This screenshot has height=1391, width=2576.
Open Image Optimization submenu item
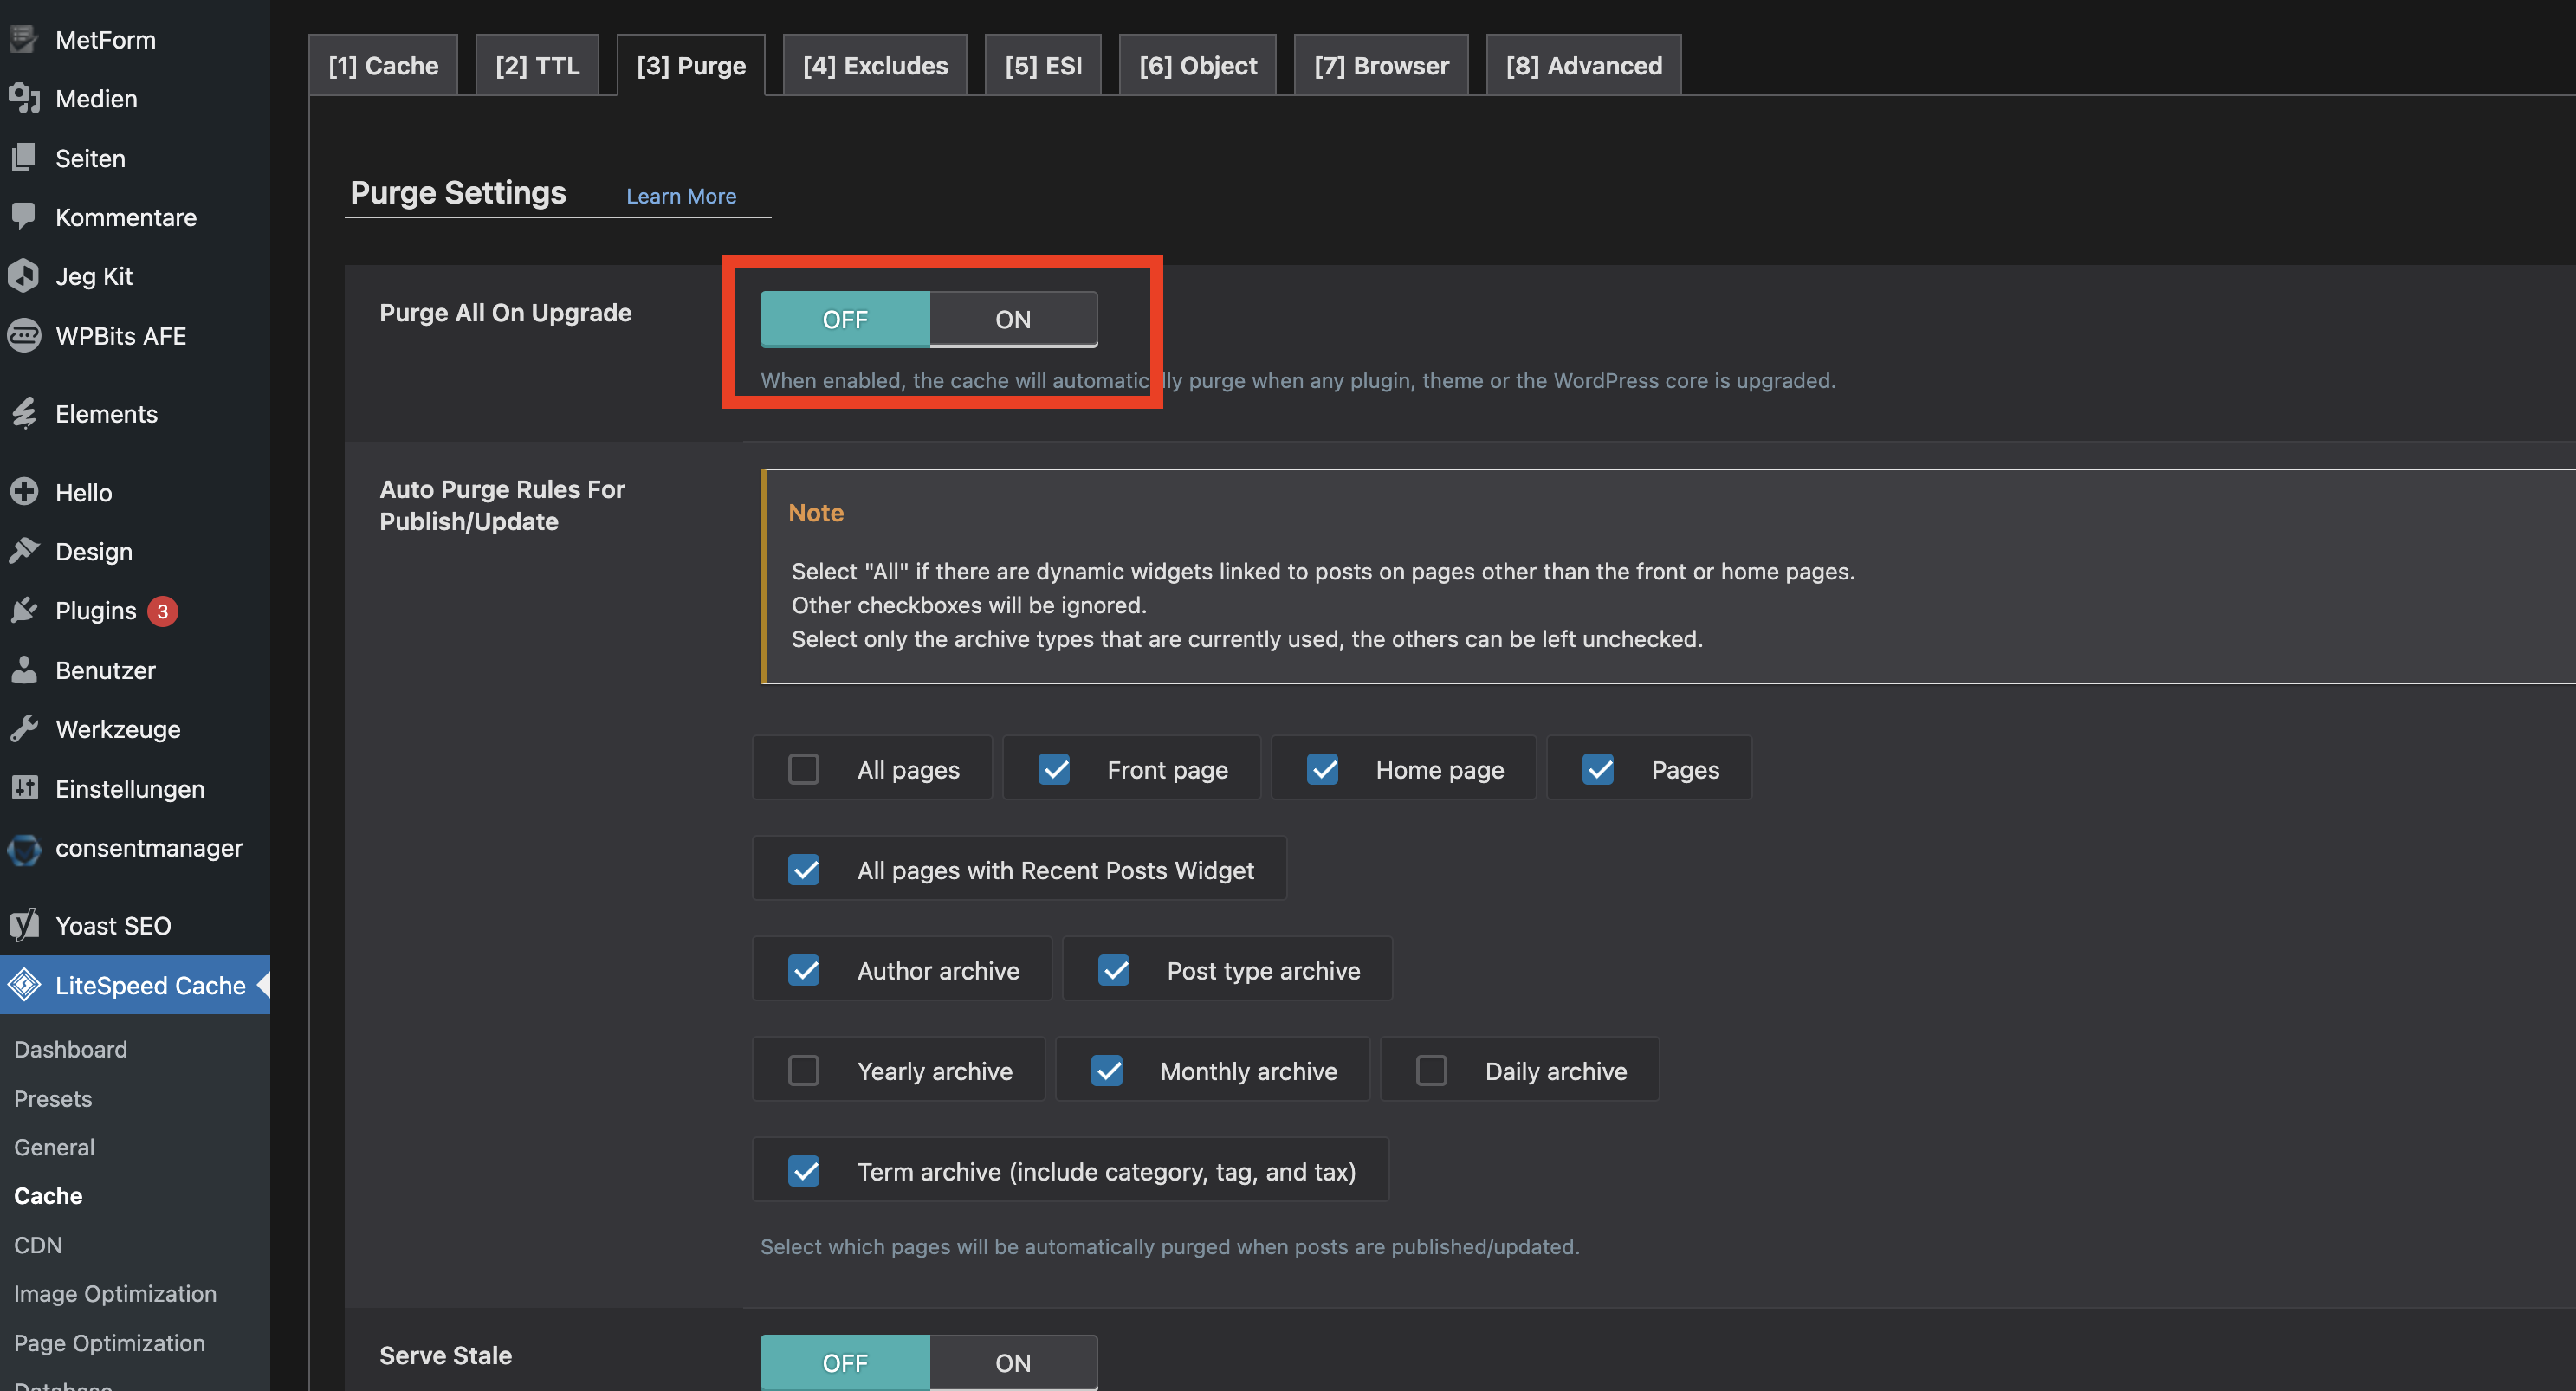(x=115, y=1293)
